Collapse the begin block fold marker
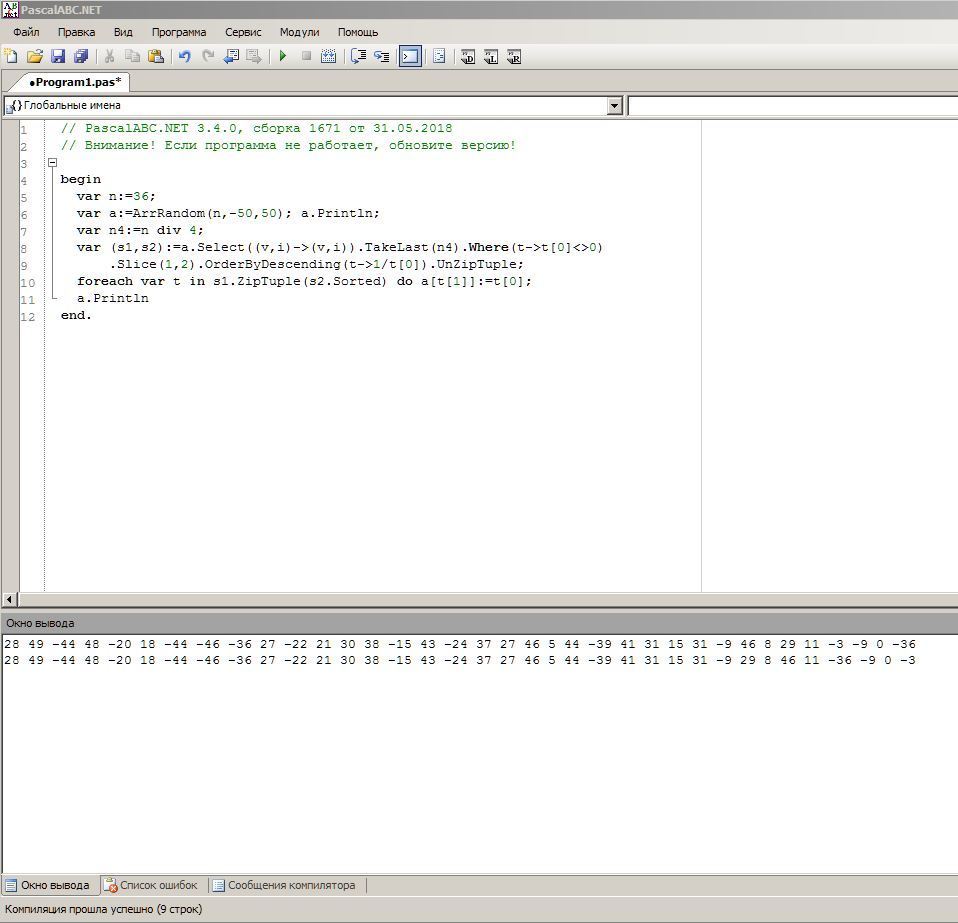Viewport: 958px width, 923px height. (x=52, y=162)
